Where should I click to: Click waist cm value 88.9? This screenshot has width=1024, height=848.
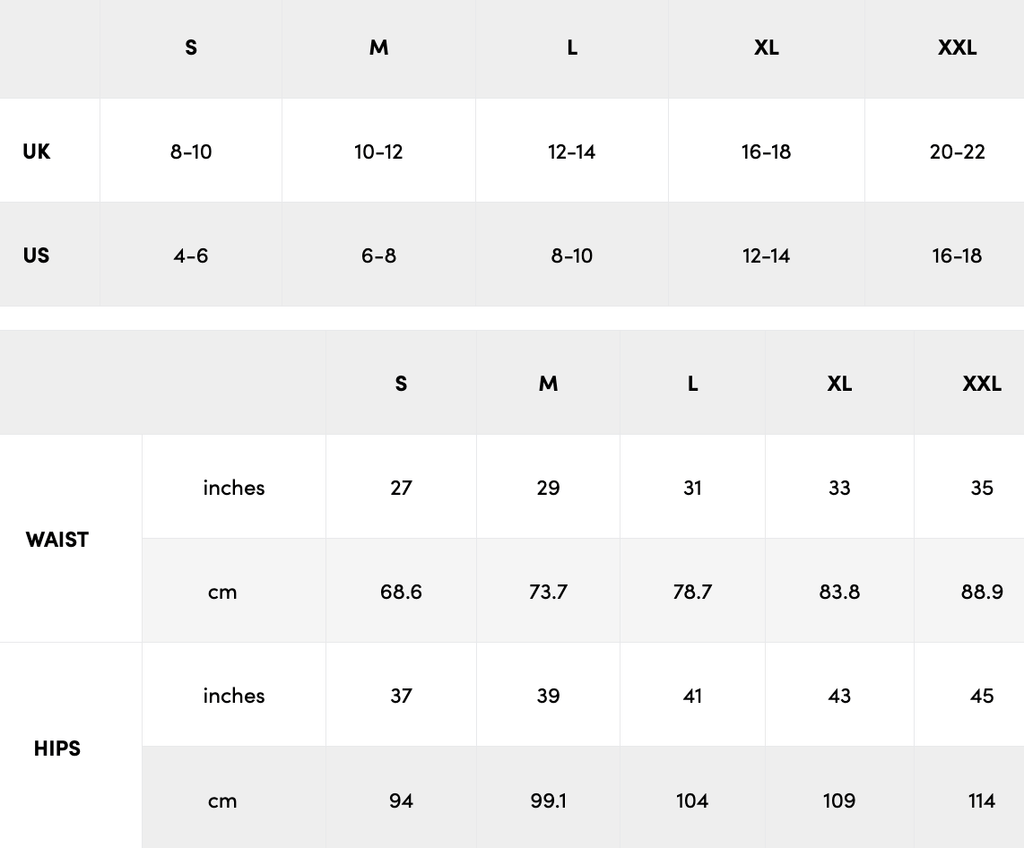(x=982, y=592)
